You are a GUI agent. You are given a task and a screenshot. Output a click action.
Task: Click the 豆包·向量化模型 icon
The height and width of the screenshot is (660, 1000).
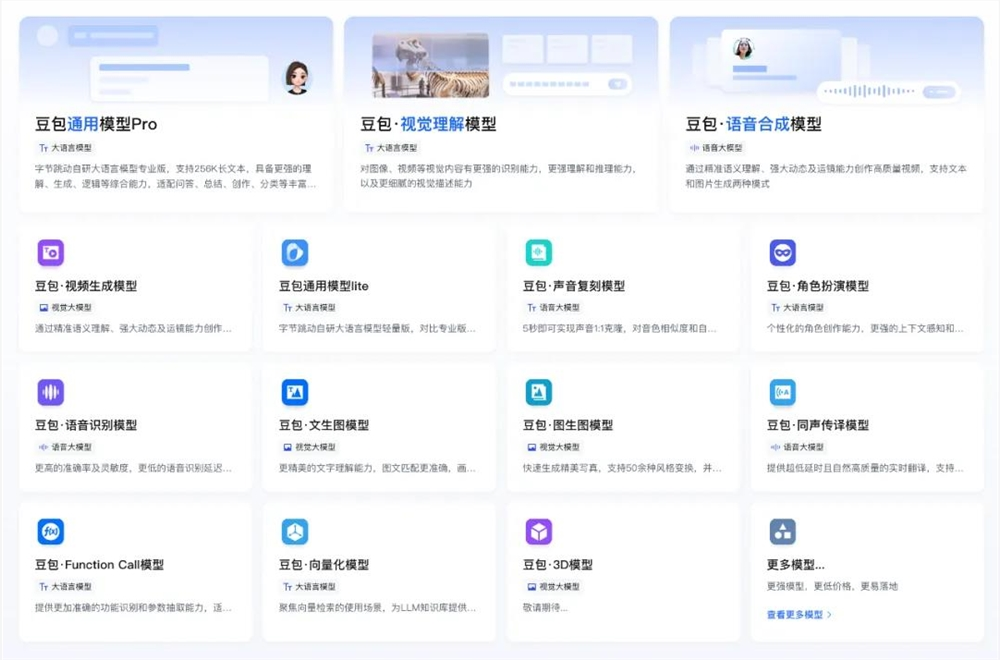[x=295, y=531]
